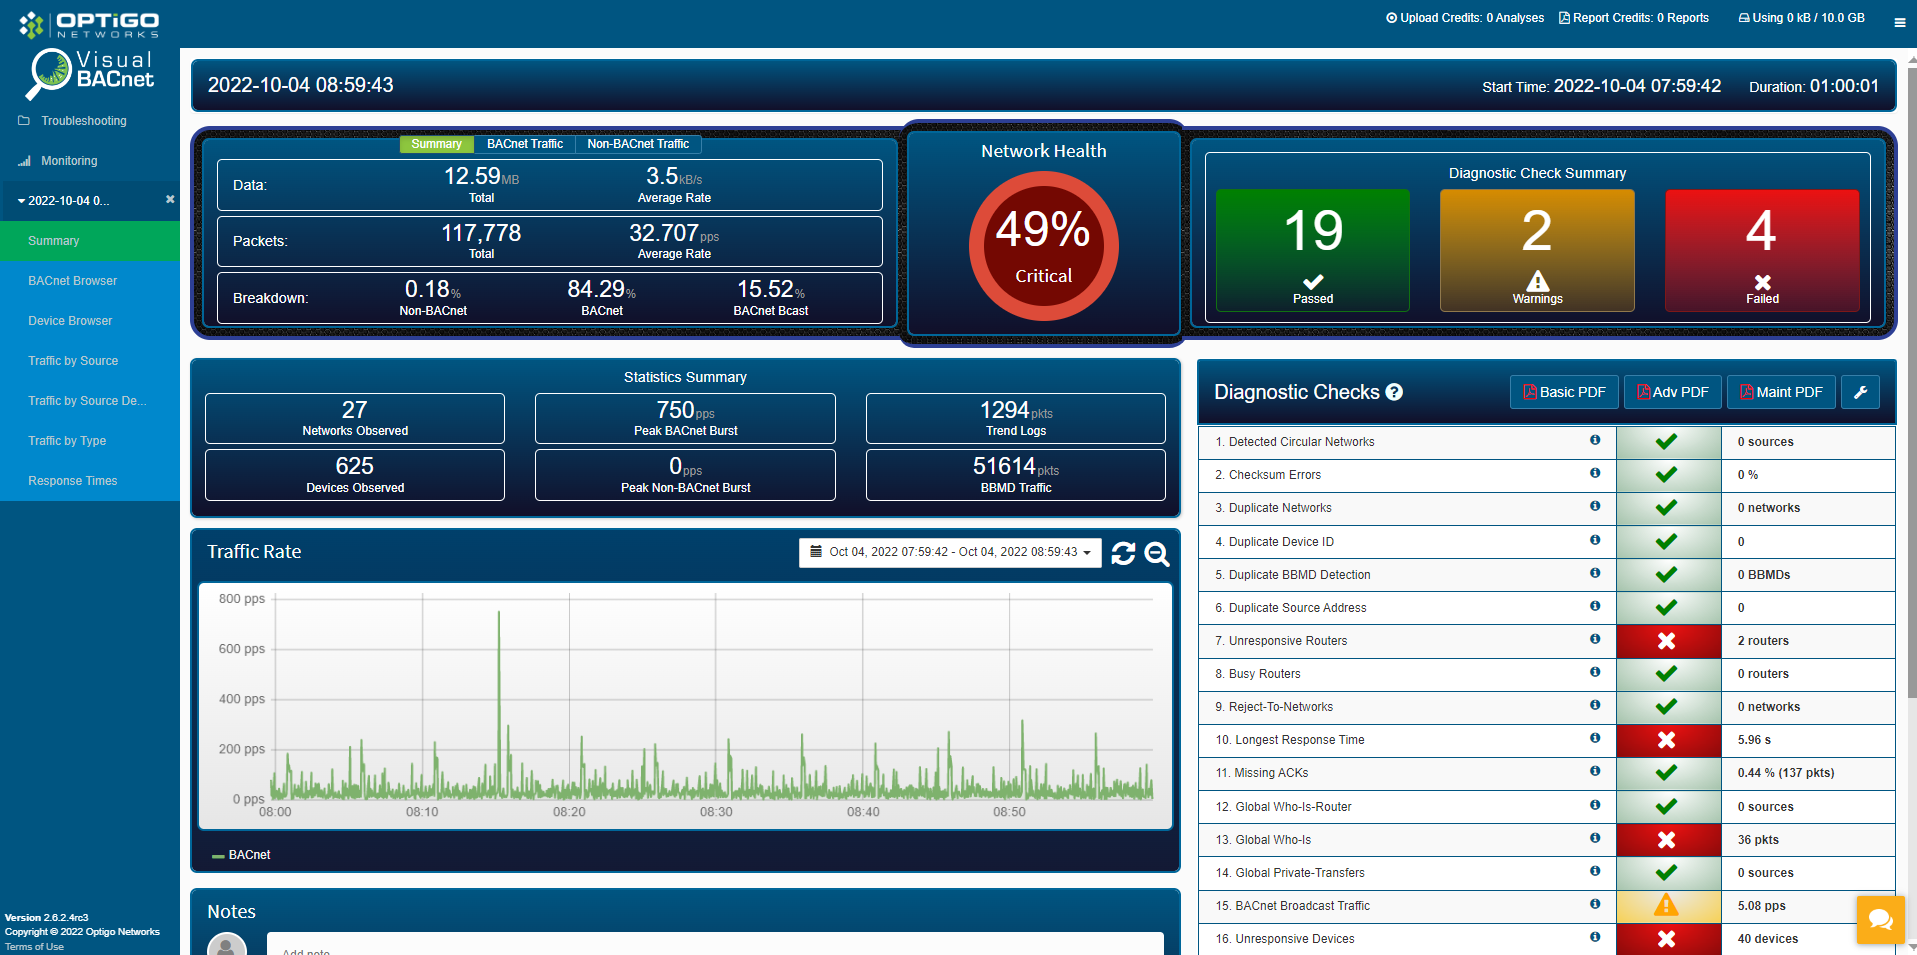Close the 2022-10-04 capture entry
This screenshot has width=1917, height=955.
[170, 200]
